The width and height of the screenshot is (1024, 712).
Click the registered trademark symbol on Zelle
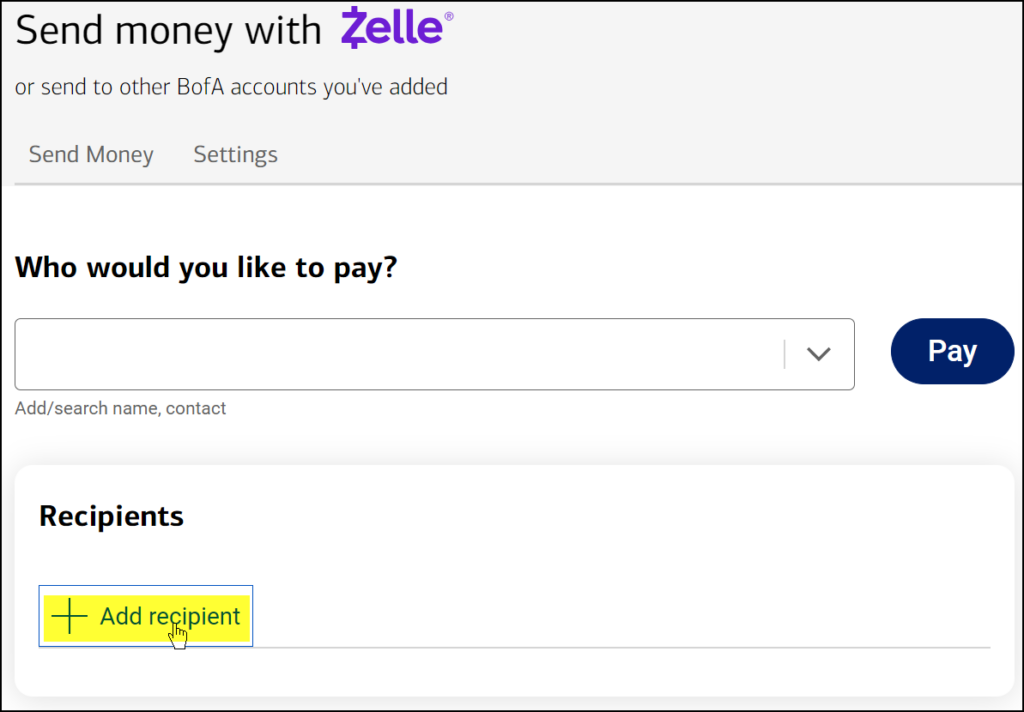pyautogui.click(x=449, y=16)
